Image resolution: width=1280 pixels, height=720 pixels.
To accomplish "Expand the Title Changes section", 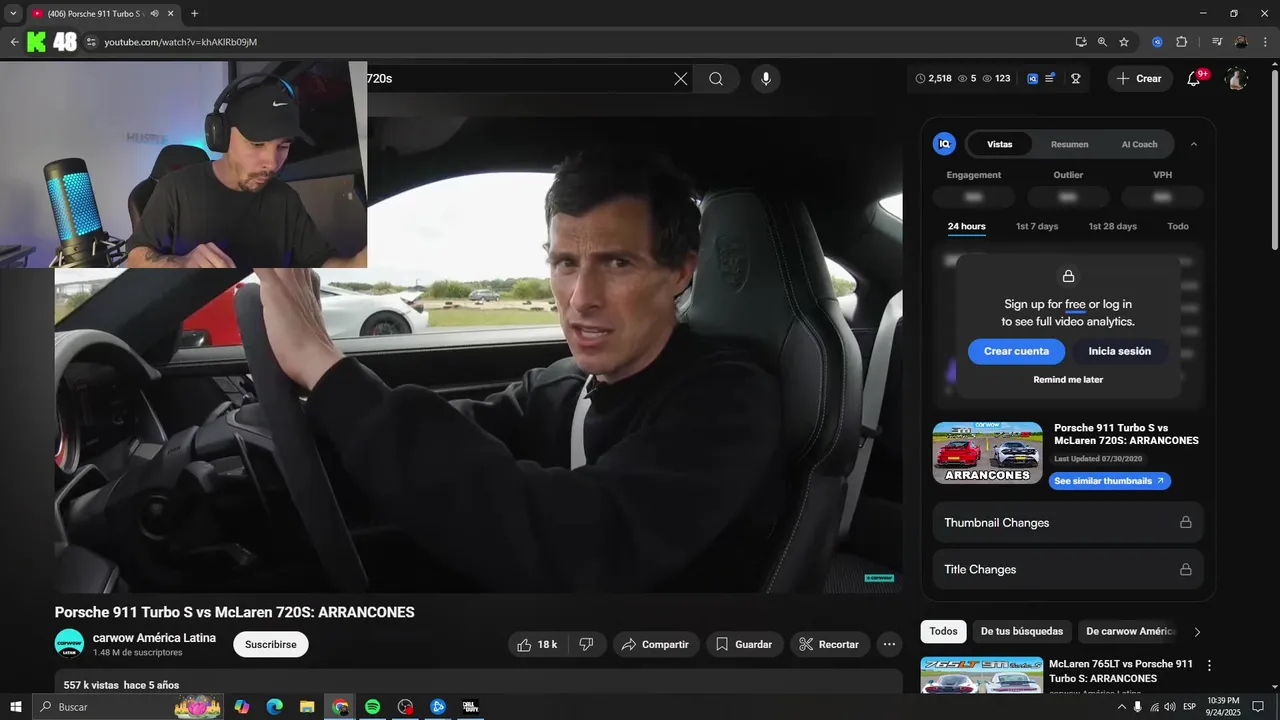I will click(1068, 570).
